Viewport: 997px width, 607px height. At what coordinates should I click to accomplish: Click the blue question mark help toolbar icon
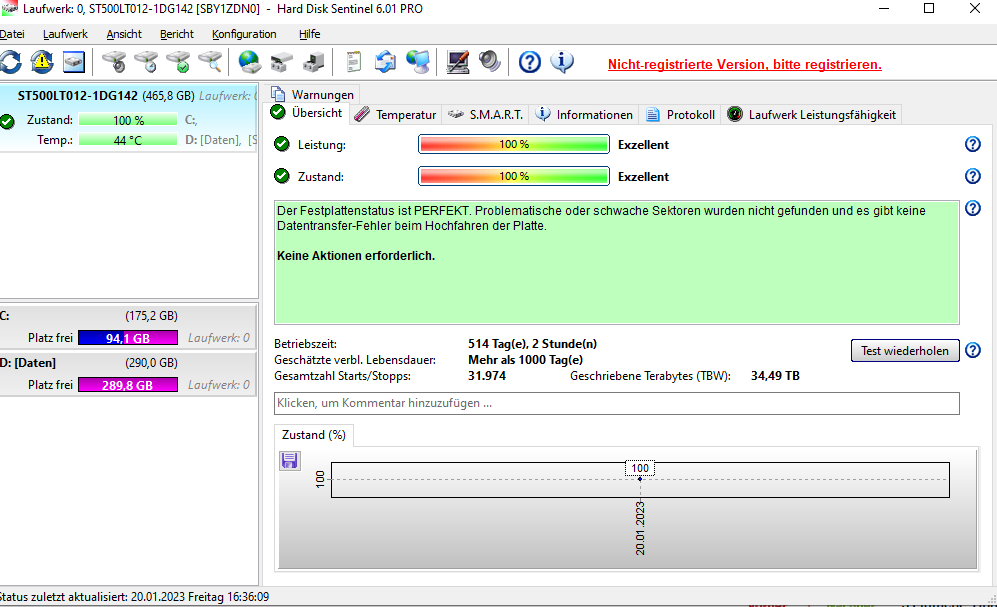point(530,62)
